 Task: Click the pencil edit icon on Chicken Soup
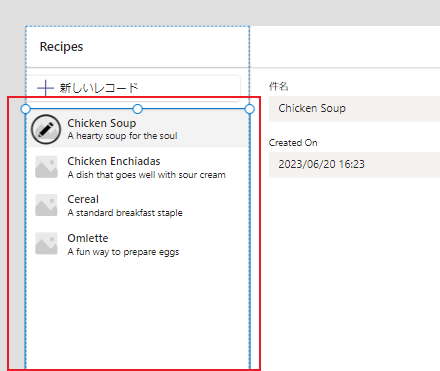point(46,129)
